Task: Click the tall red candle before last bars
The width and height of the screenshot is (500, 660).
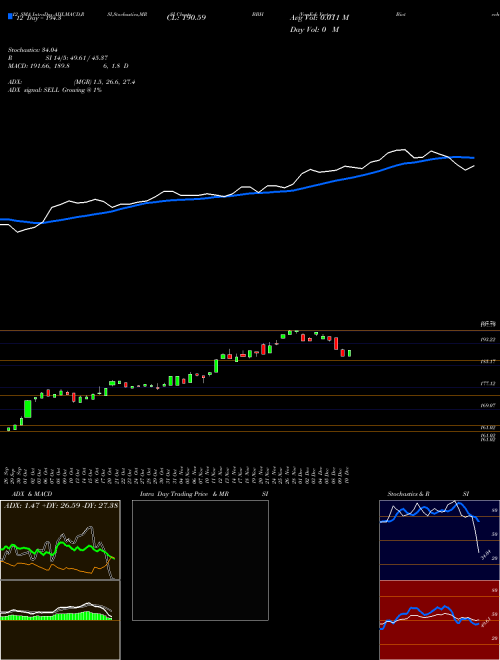Action: [336, 343]
